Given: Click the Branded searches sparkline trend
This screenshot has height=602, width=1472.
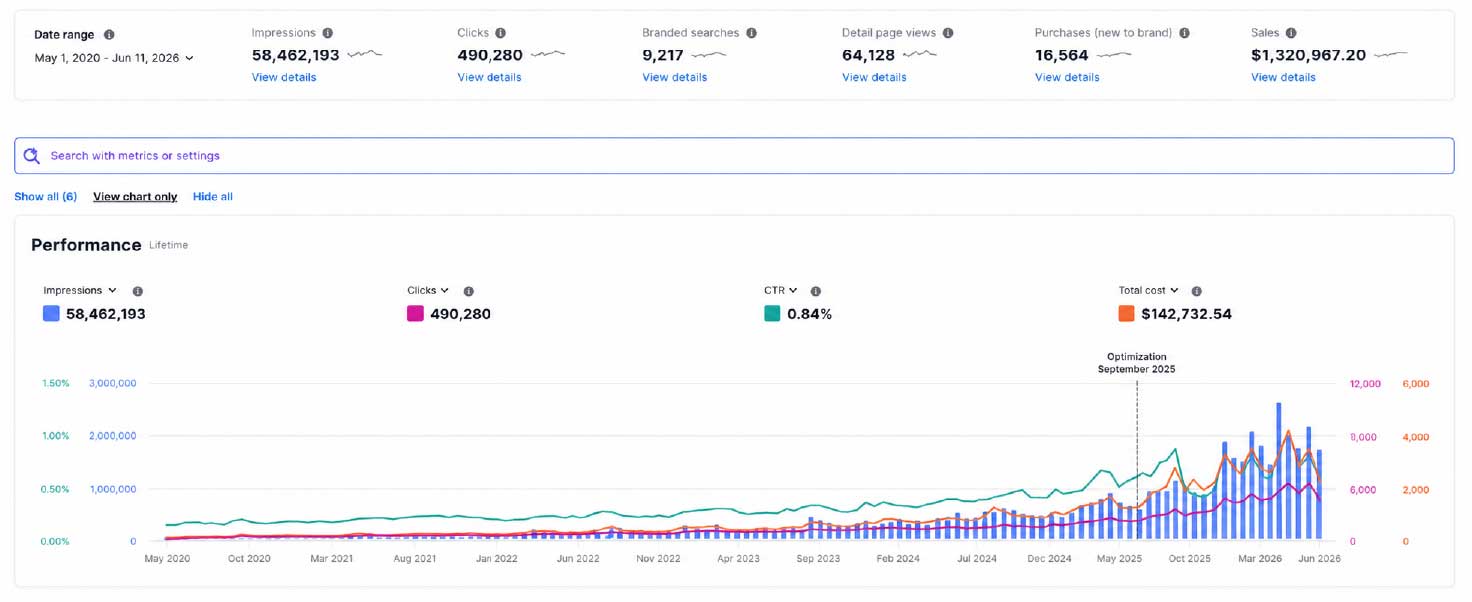Looking at the screenshot, I should pyautogui.click(x=707, y=54).
